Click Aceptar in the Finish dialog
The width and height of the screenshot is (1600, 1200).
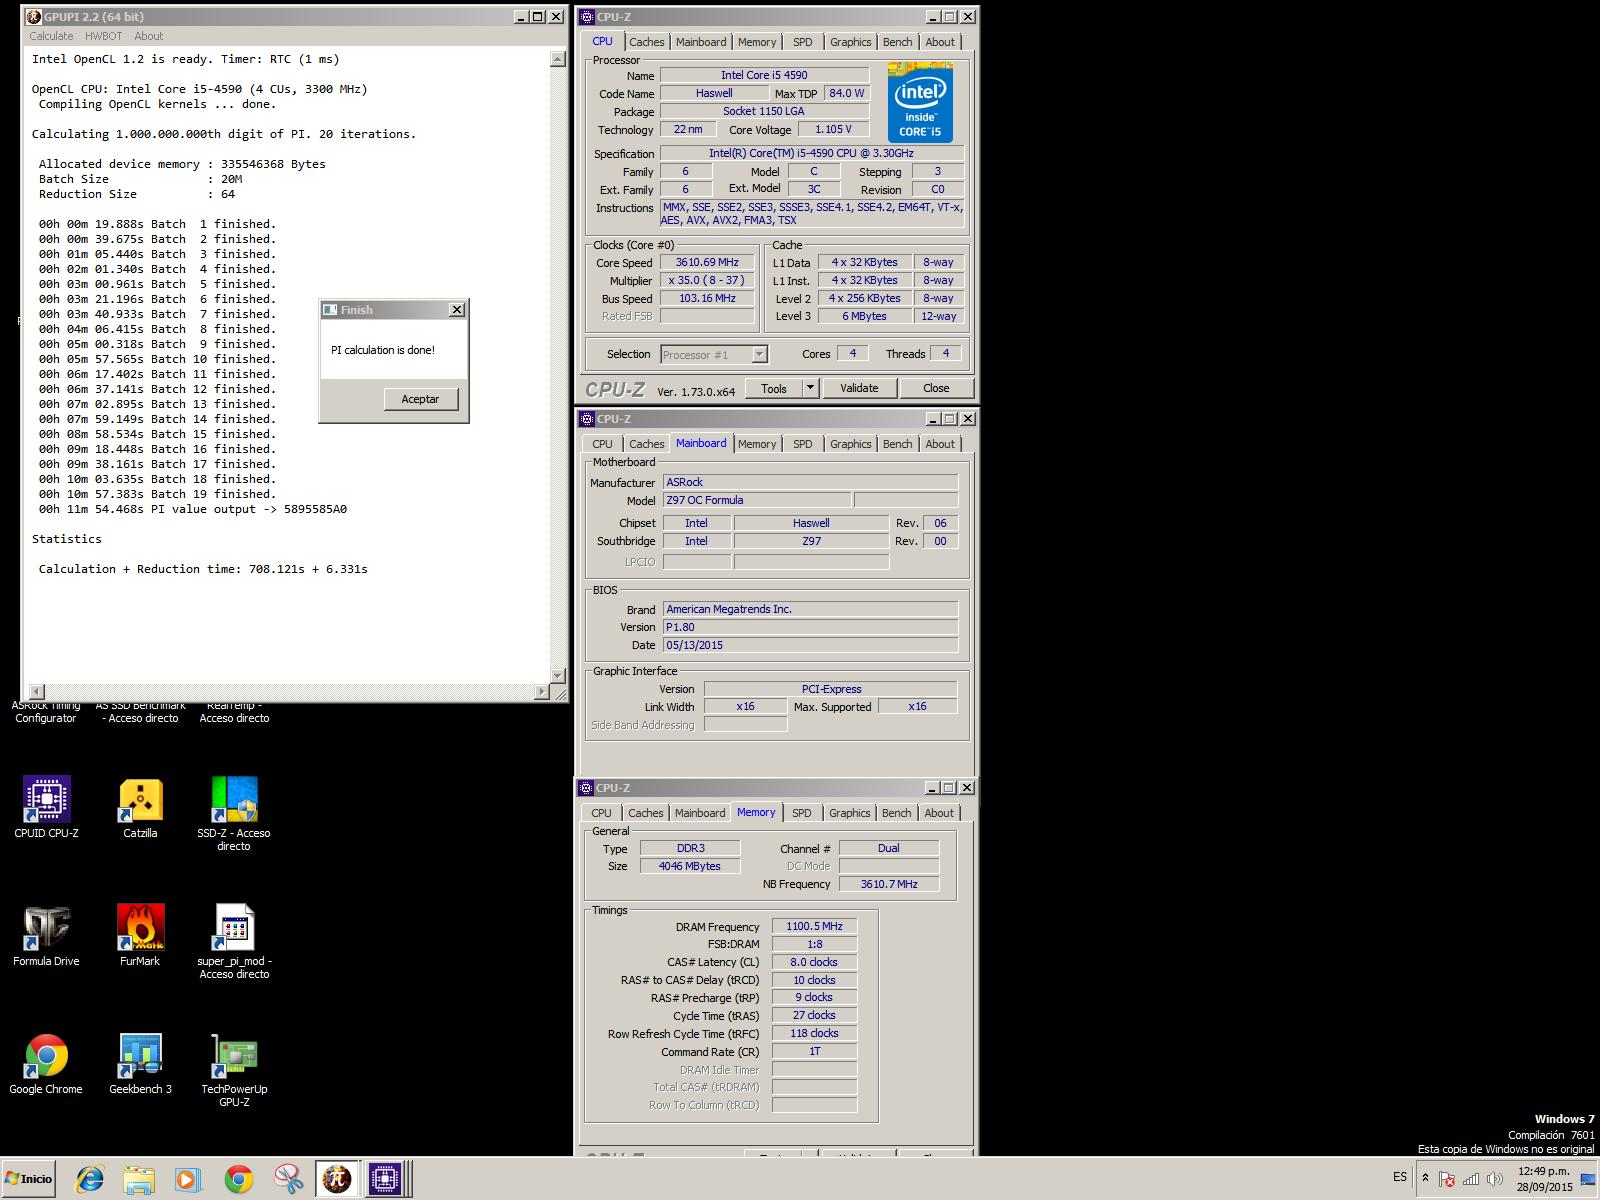[420, 399]
